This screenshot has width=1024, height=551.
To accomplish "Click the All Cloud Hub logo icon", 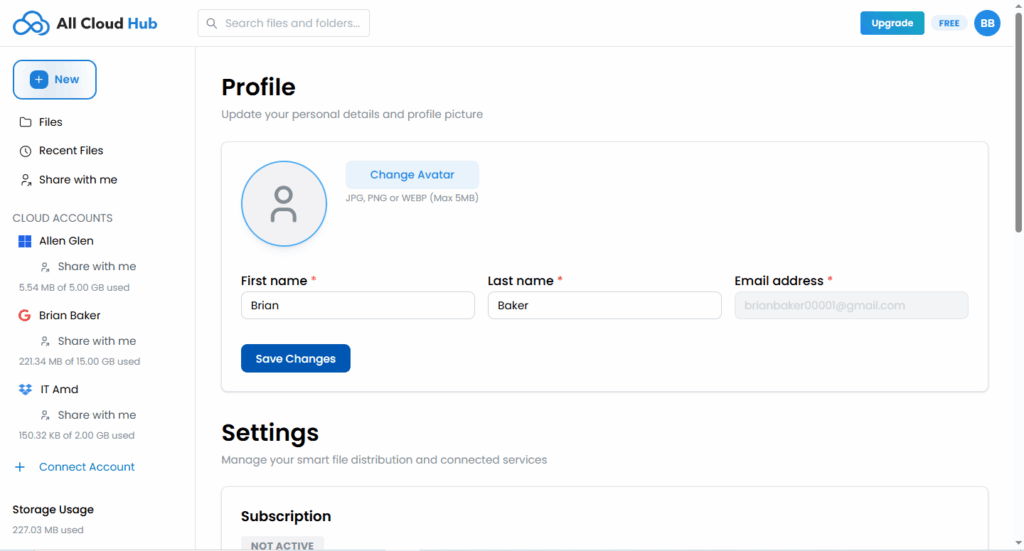I will (31, 24).
